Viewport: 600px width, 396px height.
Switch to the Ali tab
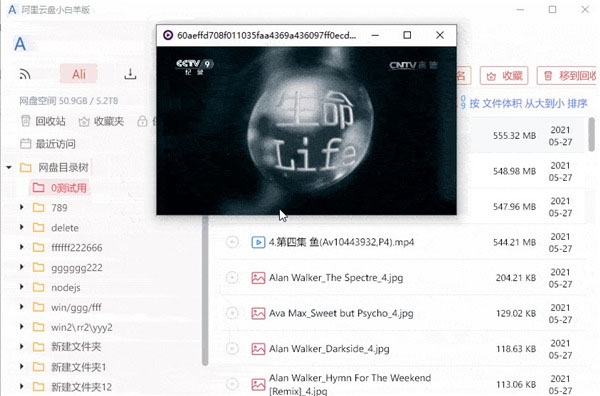(x=79, y=74)
